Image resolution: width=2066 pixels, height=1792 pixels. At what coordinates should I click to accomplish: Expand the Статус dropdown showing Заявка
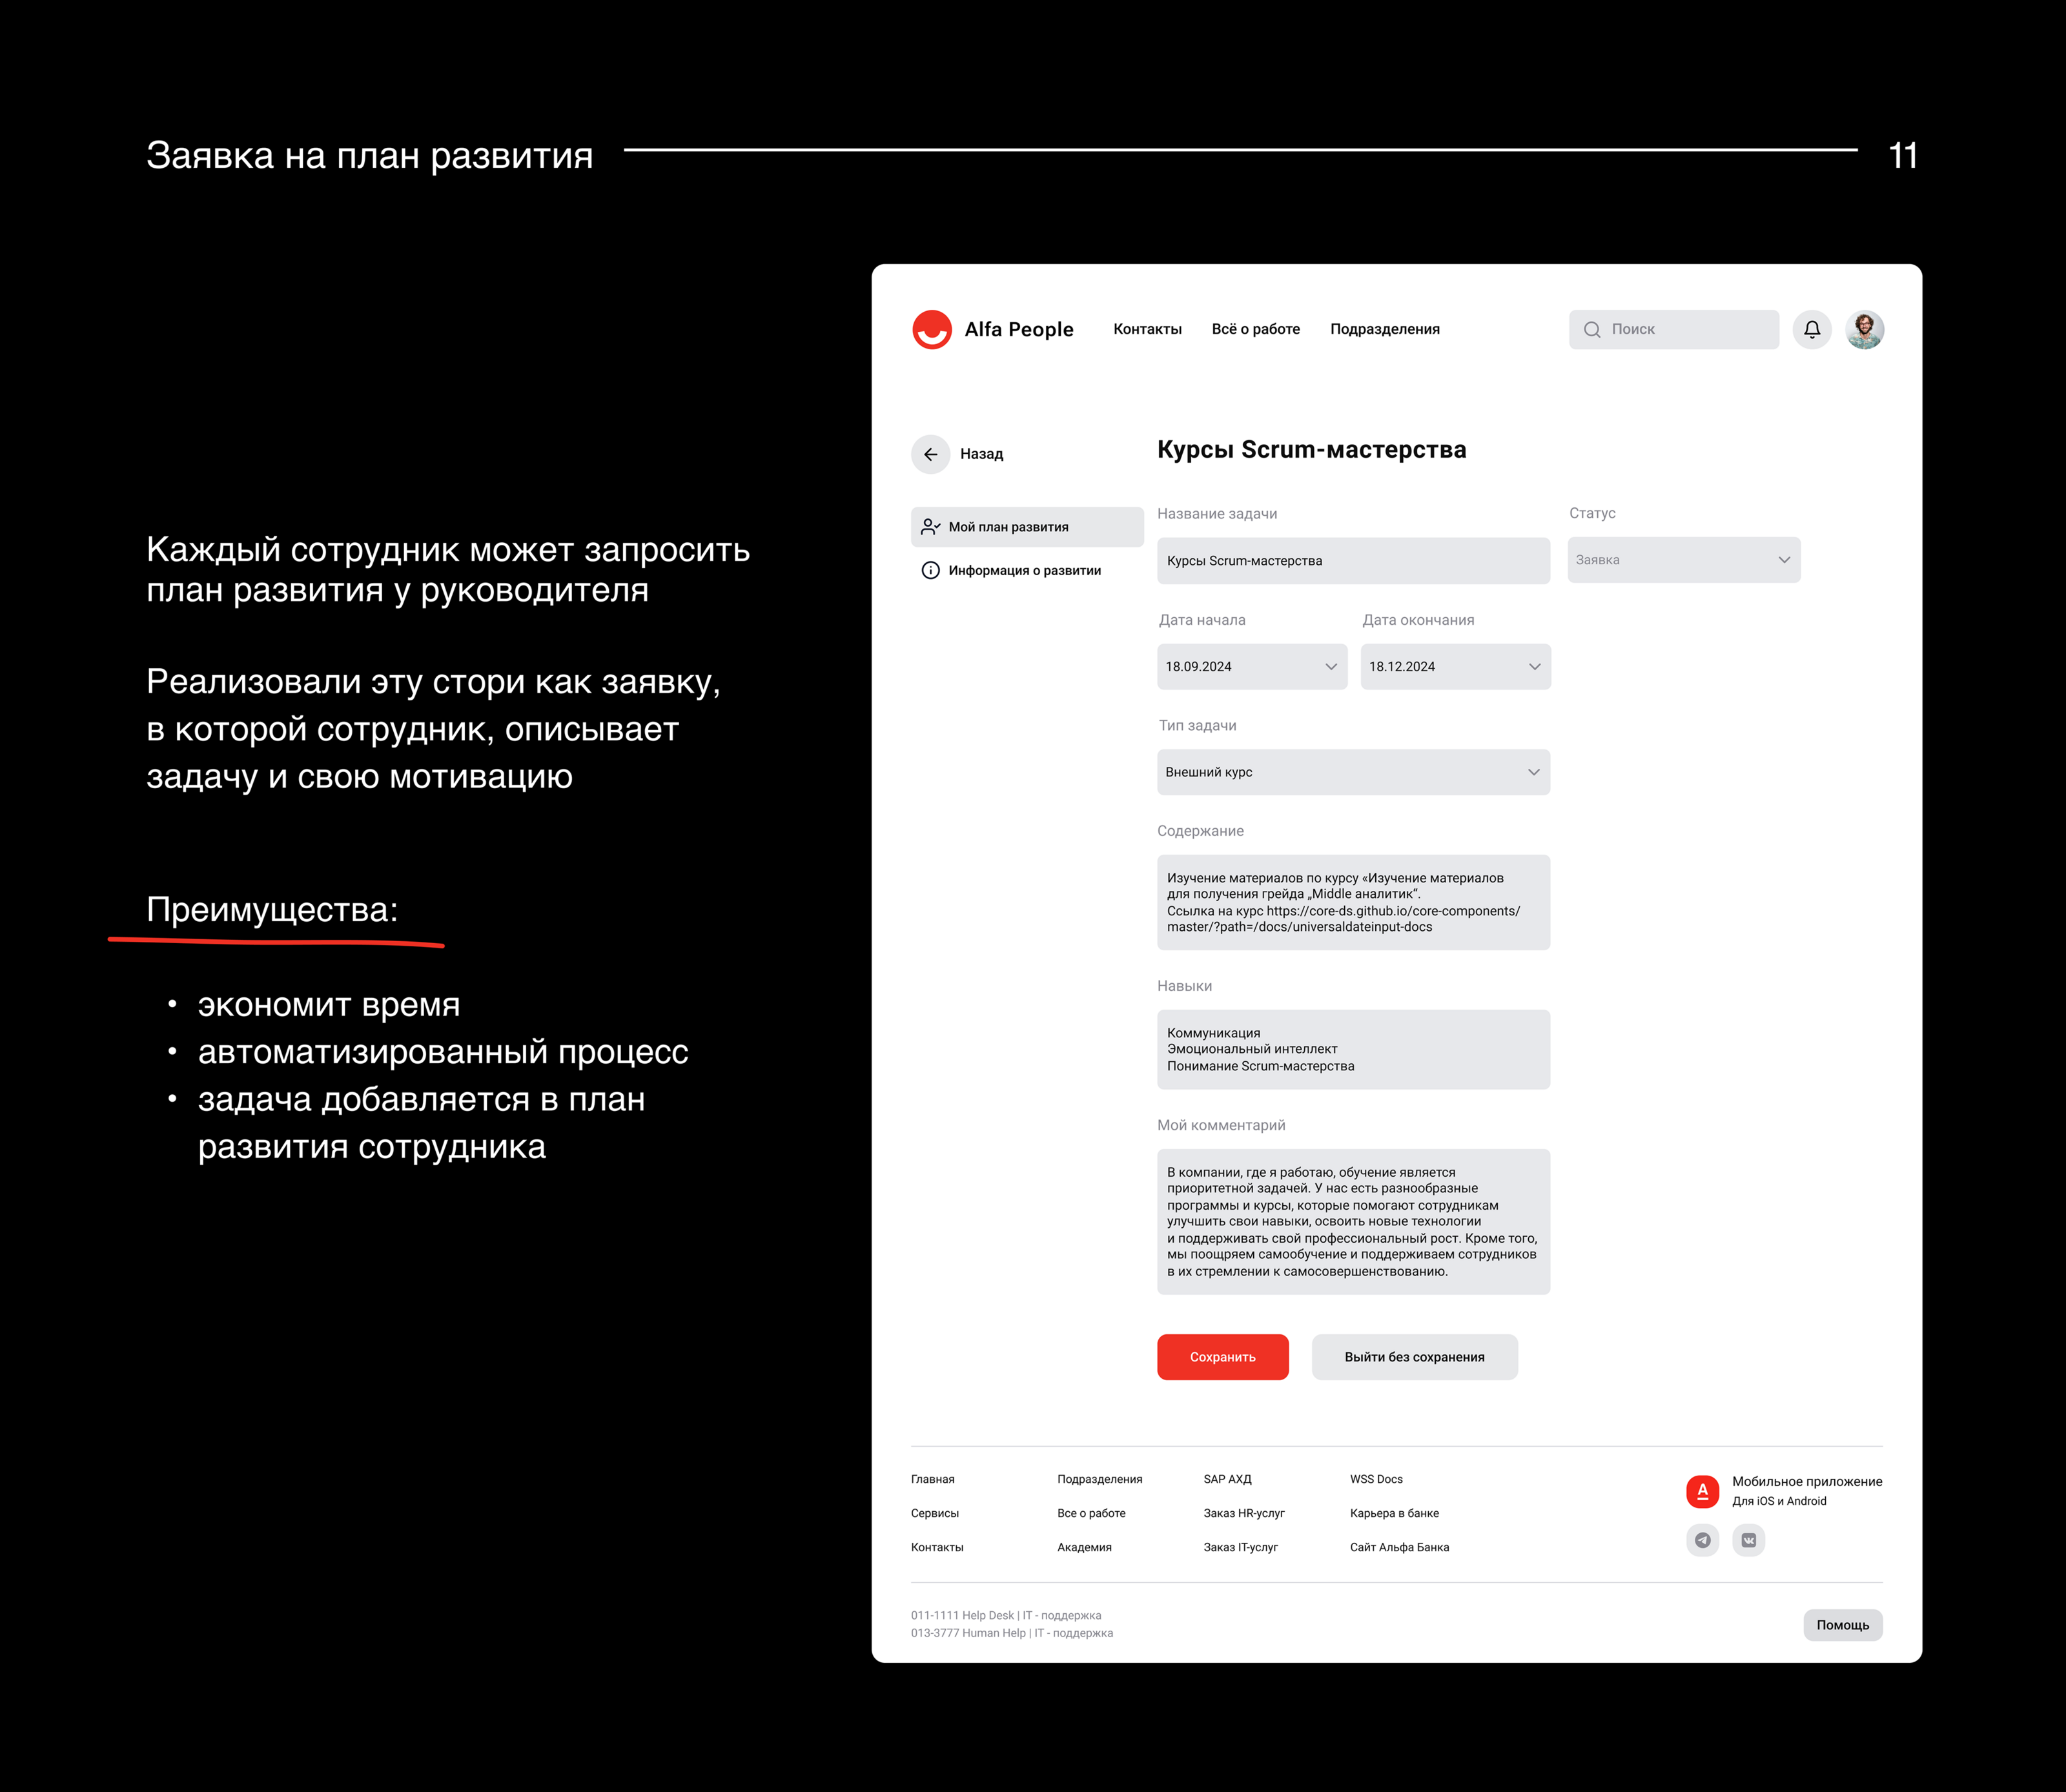point(1683,560)
